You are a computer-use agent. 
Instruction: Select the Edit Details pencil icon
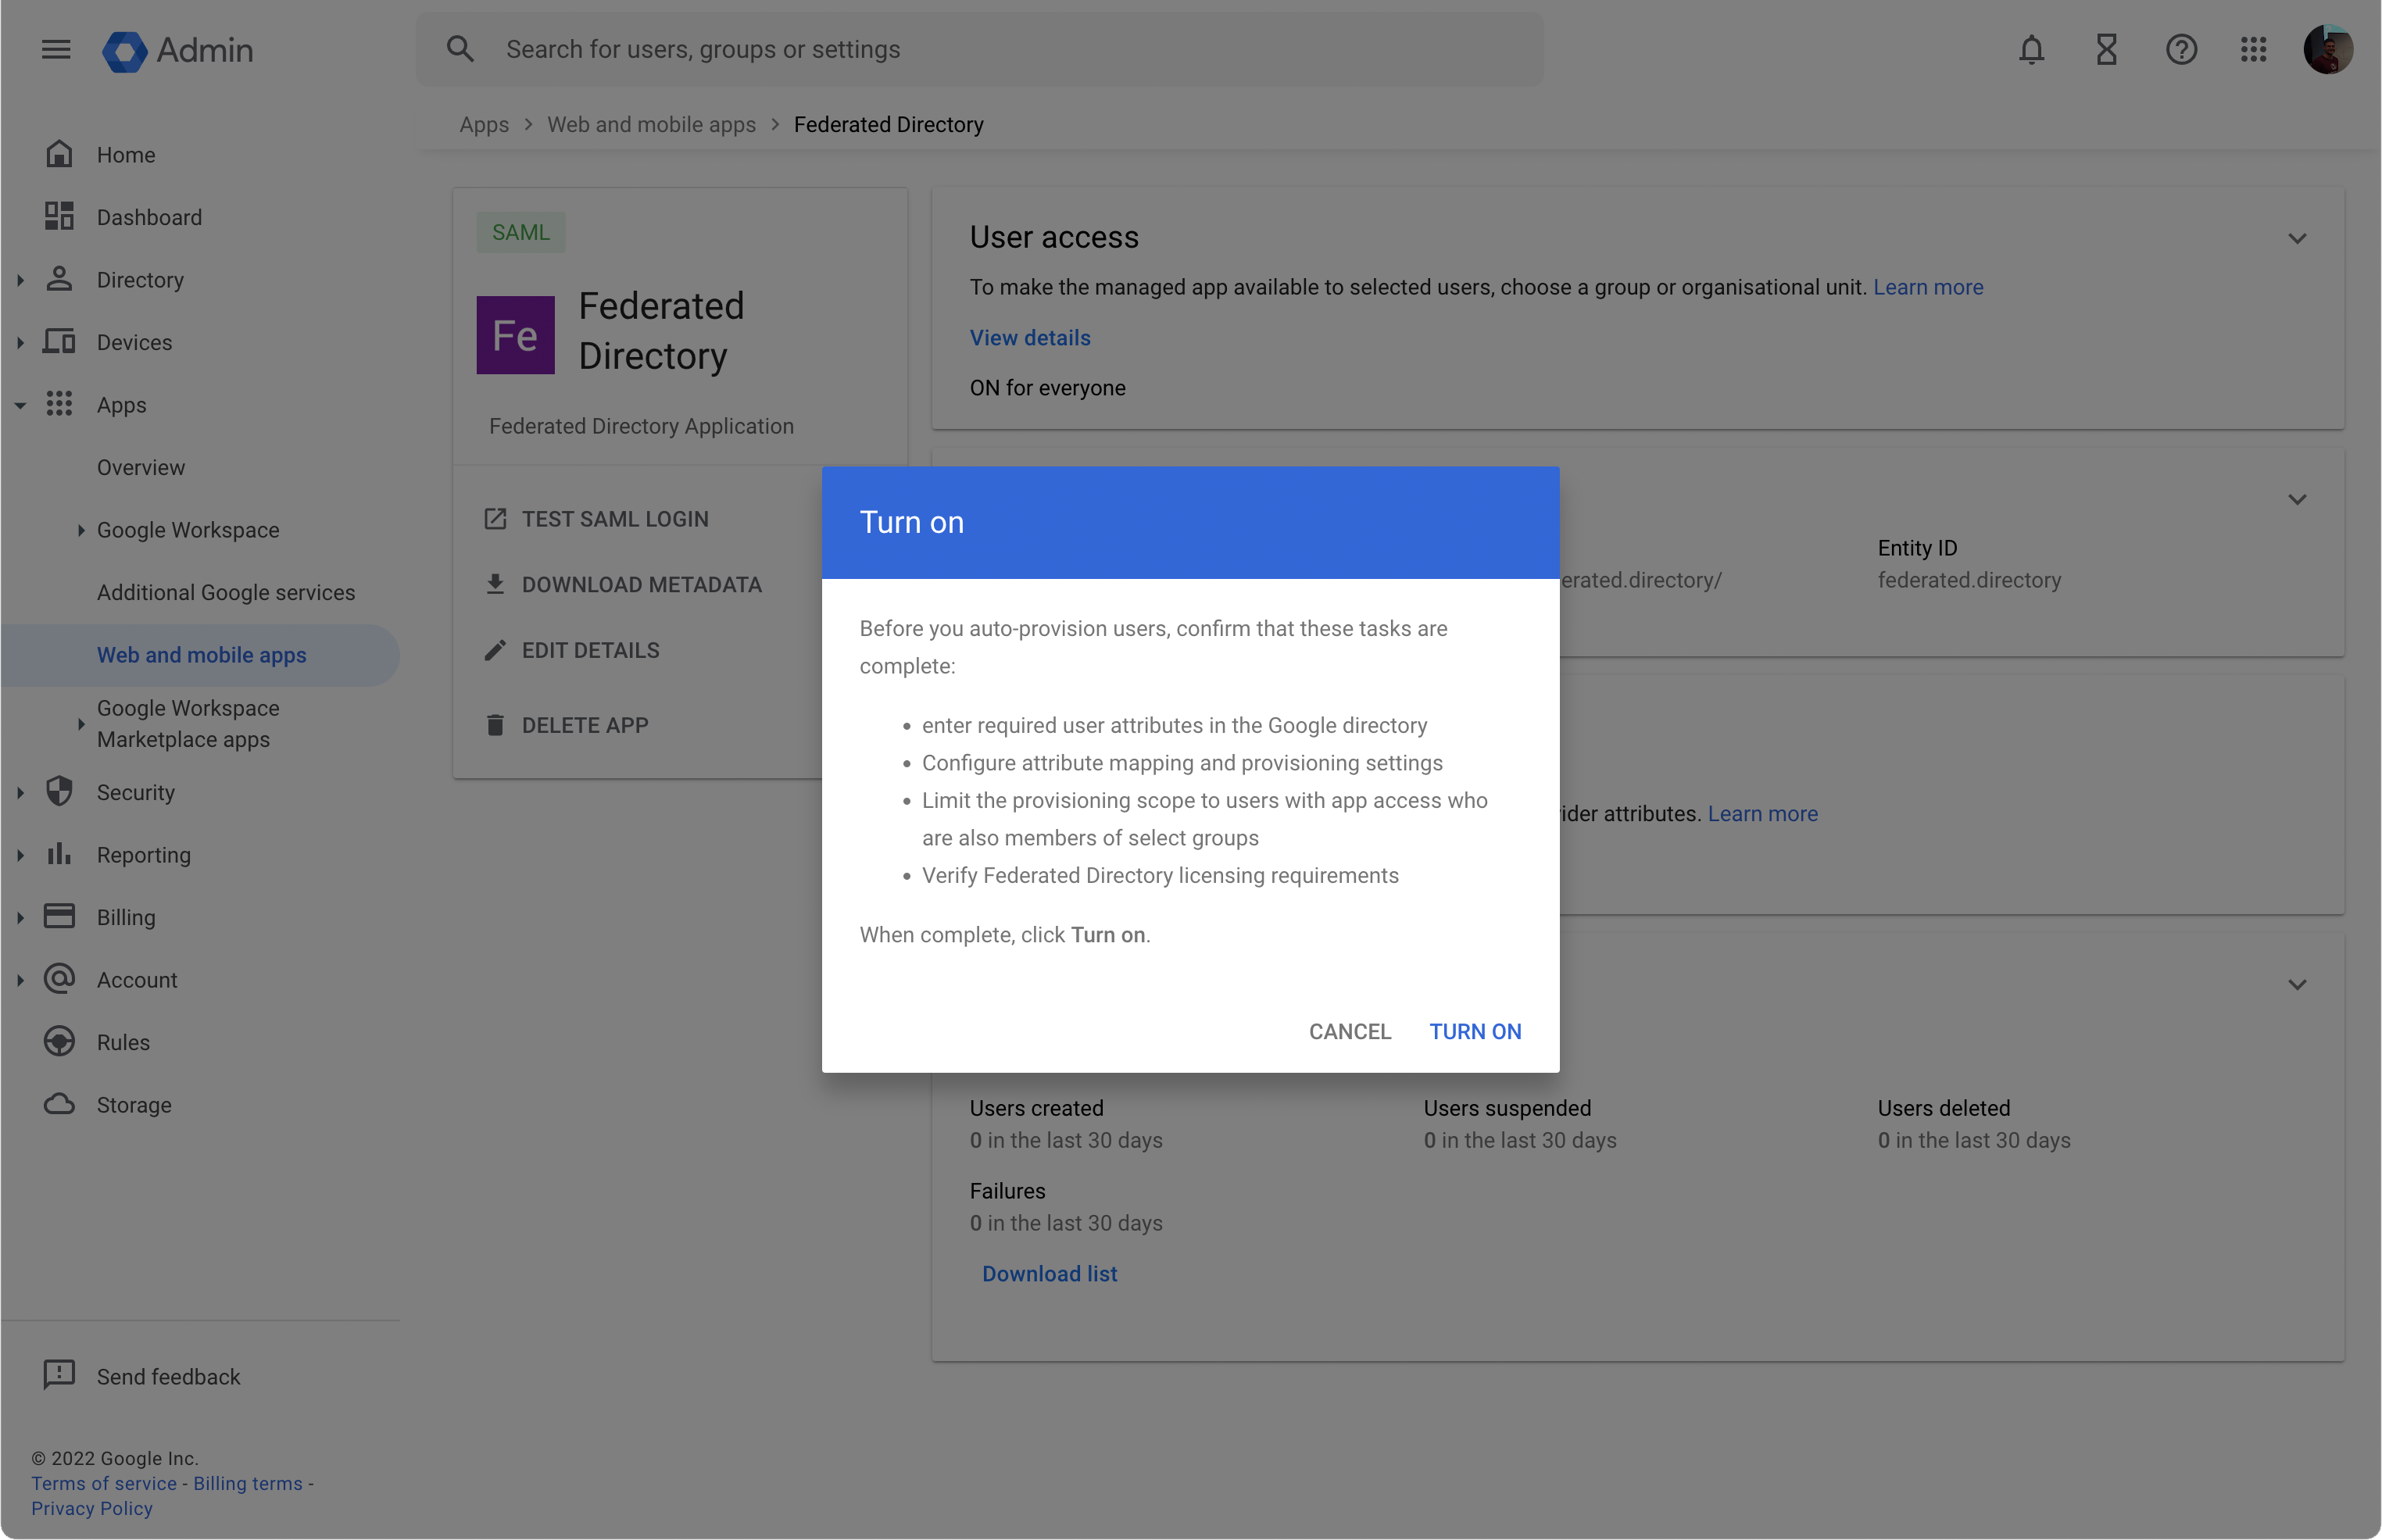[x=496, y=649]
